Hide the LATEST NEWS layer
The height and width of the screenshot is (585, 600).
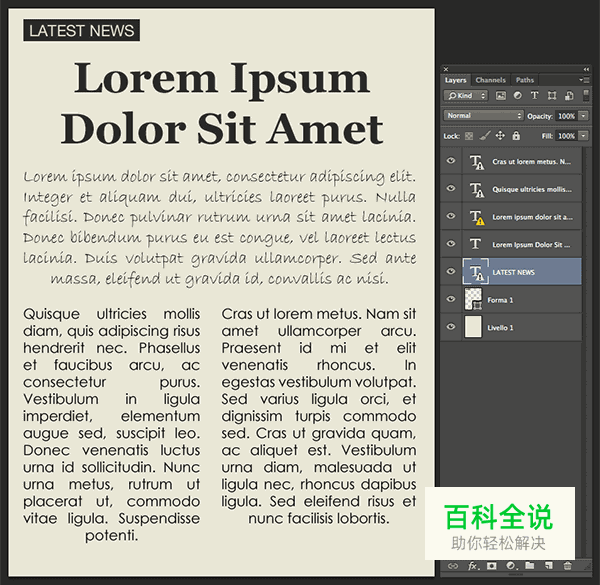click(451, 272)
